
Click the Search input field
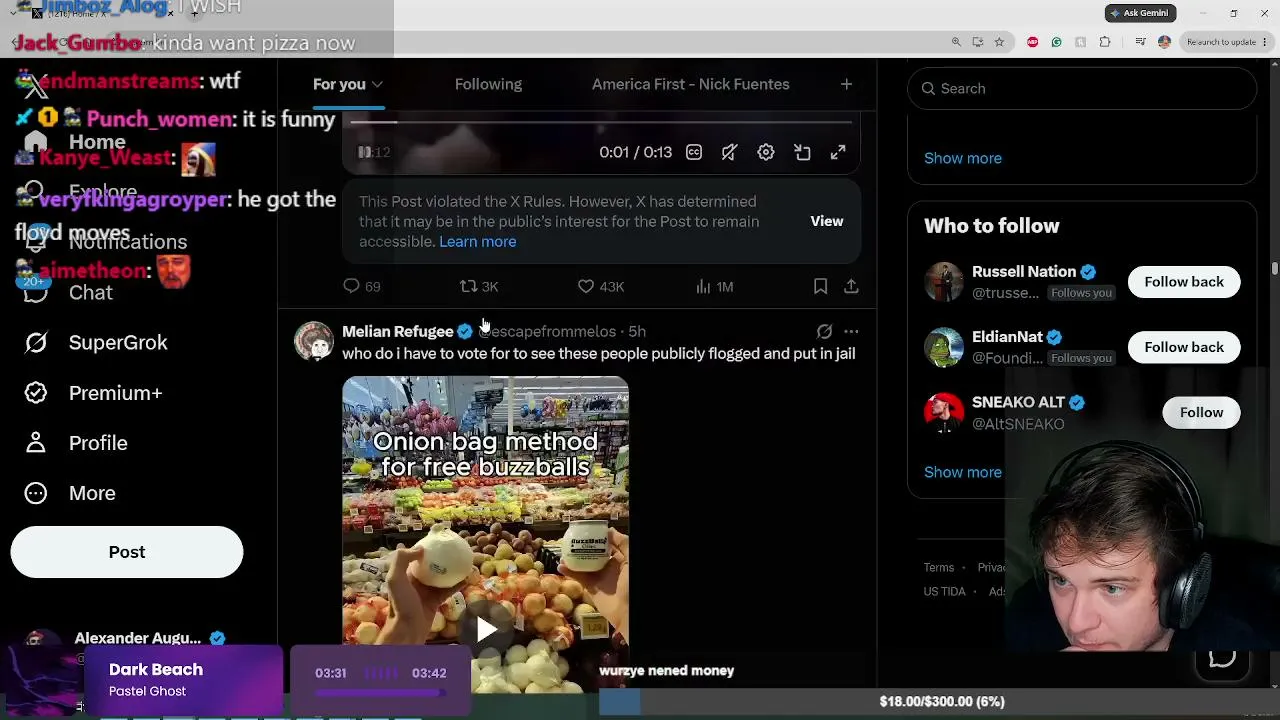[x=1082, y=89]
